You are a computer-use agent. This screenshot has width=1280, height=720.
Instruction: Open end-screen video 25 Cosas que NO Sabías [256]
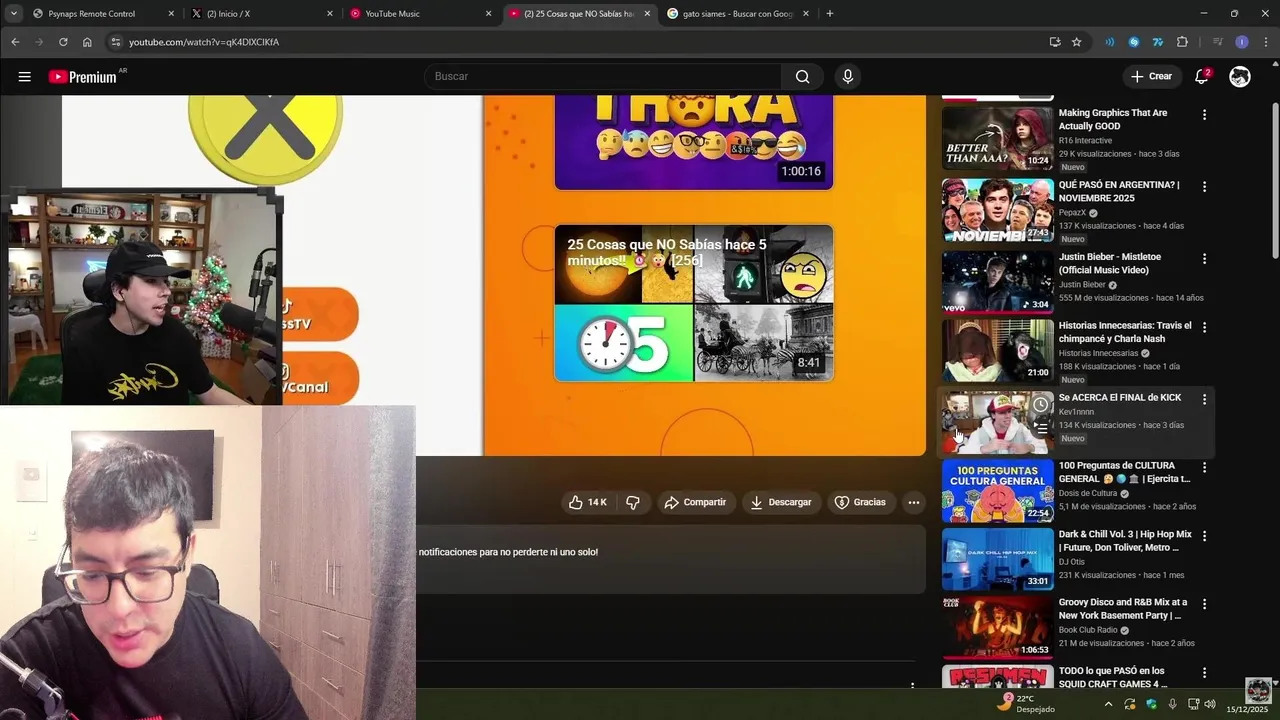pyautogui.click(x=694, y=303)
